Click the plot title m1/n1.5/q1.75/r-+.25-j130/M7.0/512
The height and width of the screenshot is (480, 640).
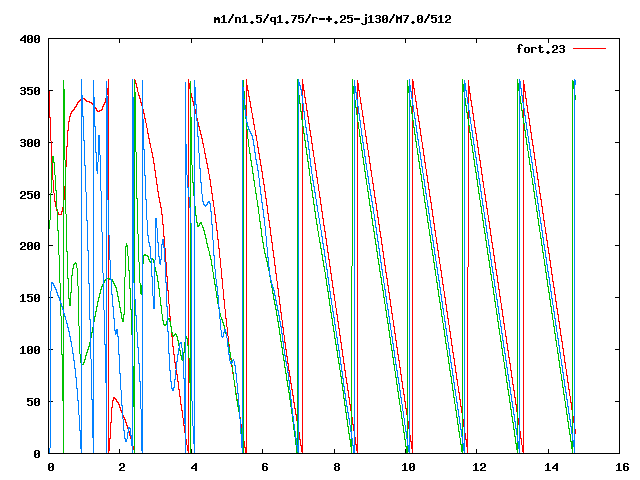[333, 19]
